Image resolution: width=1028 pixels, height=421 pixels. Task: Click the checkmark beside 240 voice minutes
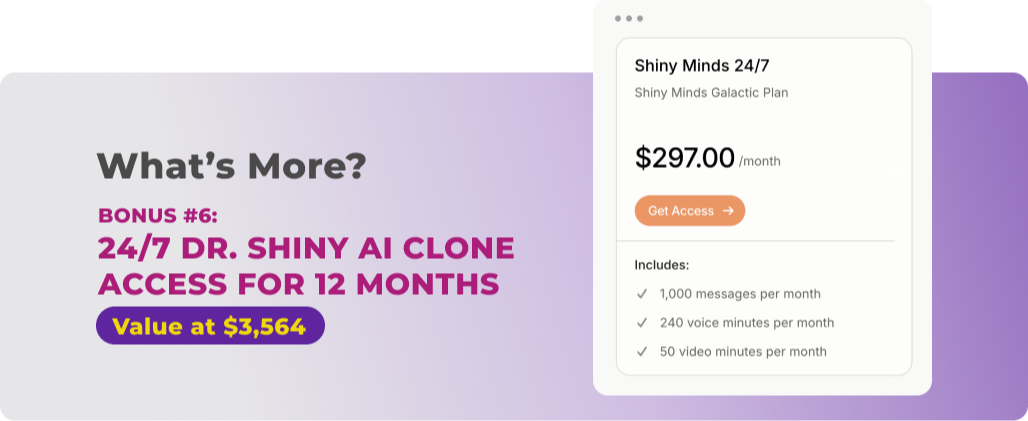[x=642, y=323]
